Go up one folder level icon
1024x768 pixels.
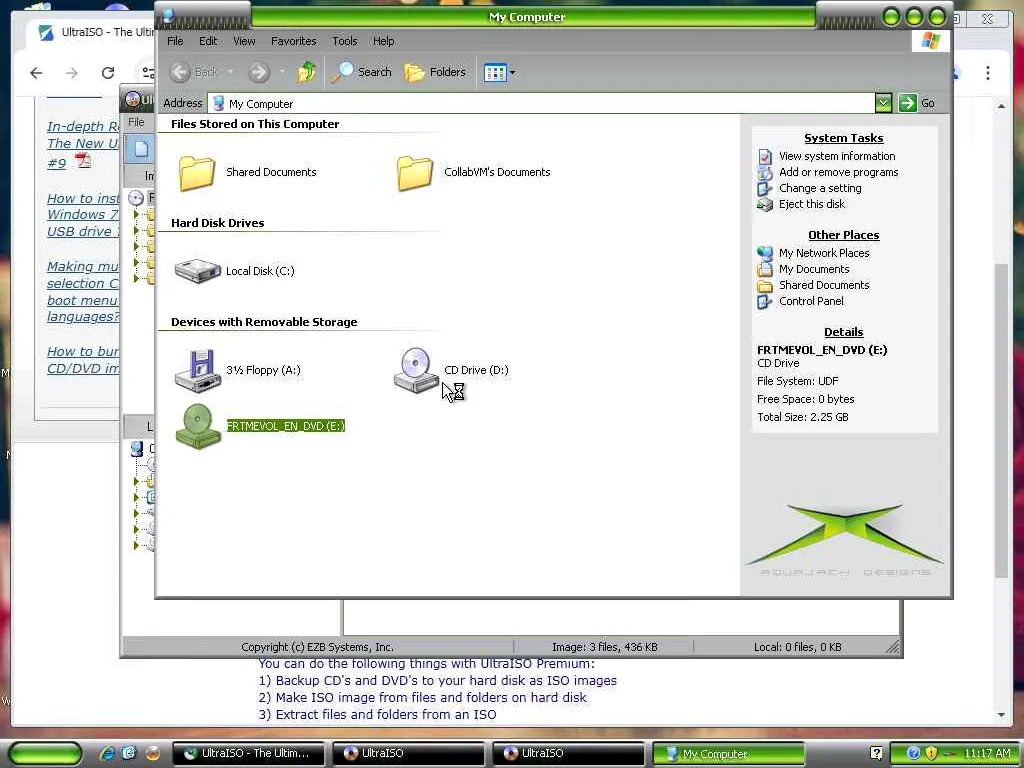306,72
